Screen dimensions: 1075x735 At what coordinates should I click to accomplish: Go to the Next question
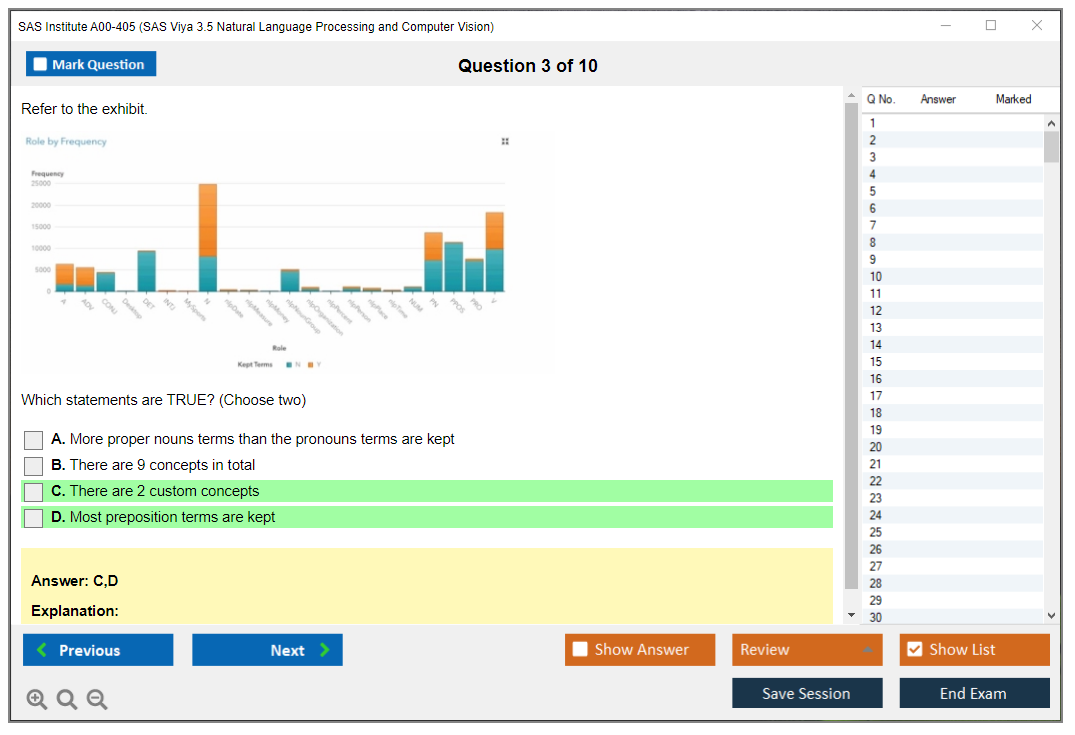click(x=267, y=650)
